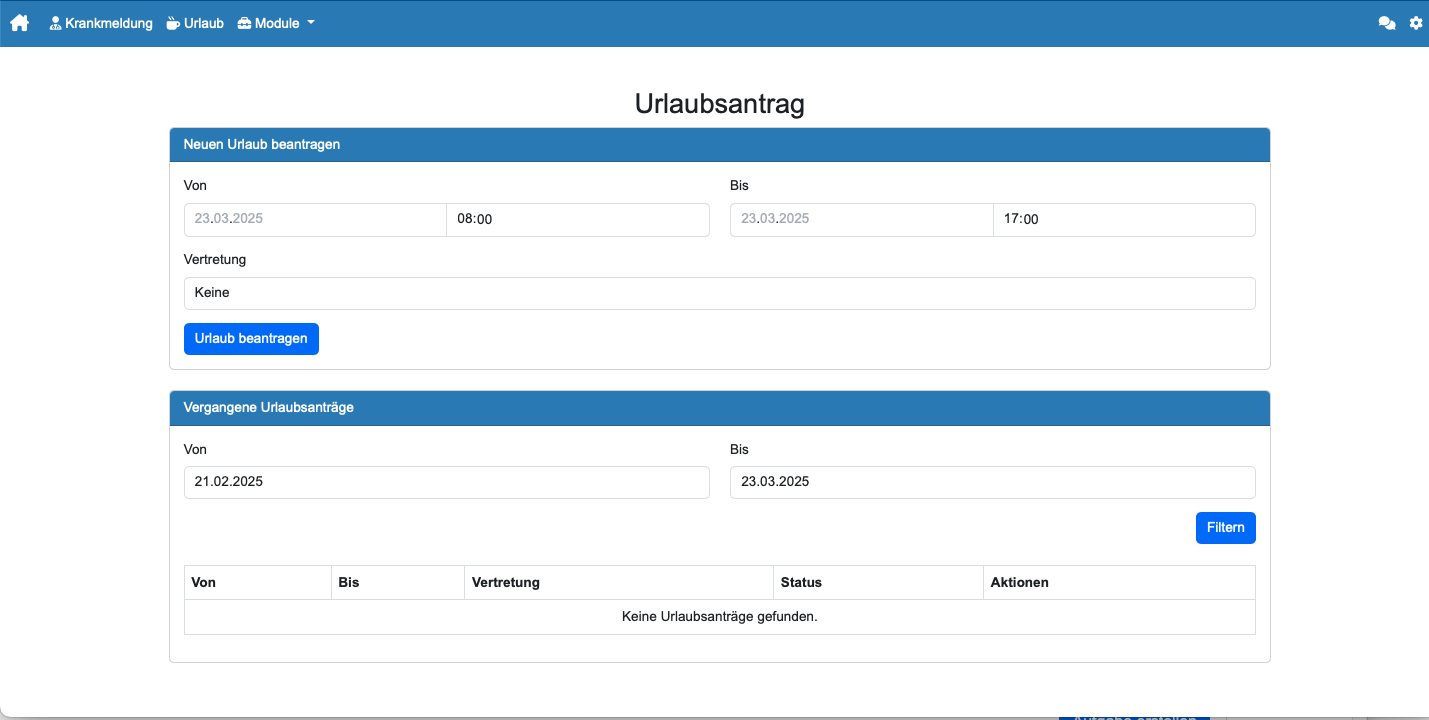Expand the Module dropdown menu

[x=276, y=22]
